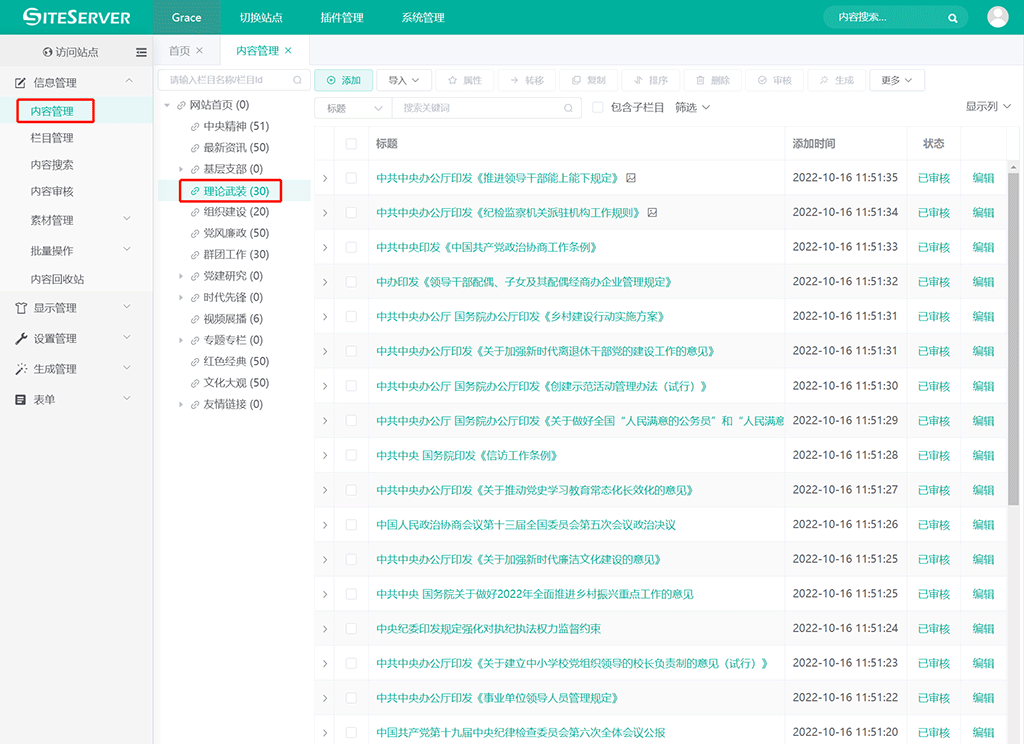This screenshot has width=1024, height=744.
Task: Open the 导入 dropdown
Action: (x=405, y=80)
